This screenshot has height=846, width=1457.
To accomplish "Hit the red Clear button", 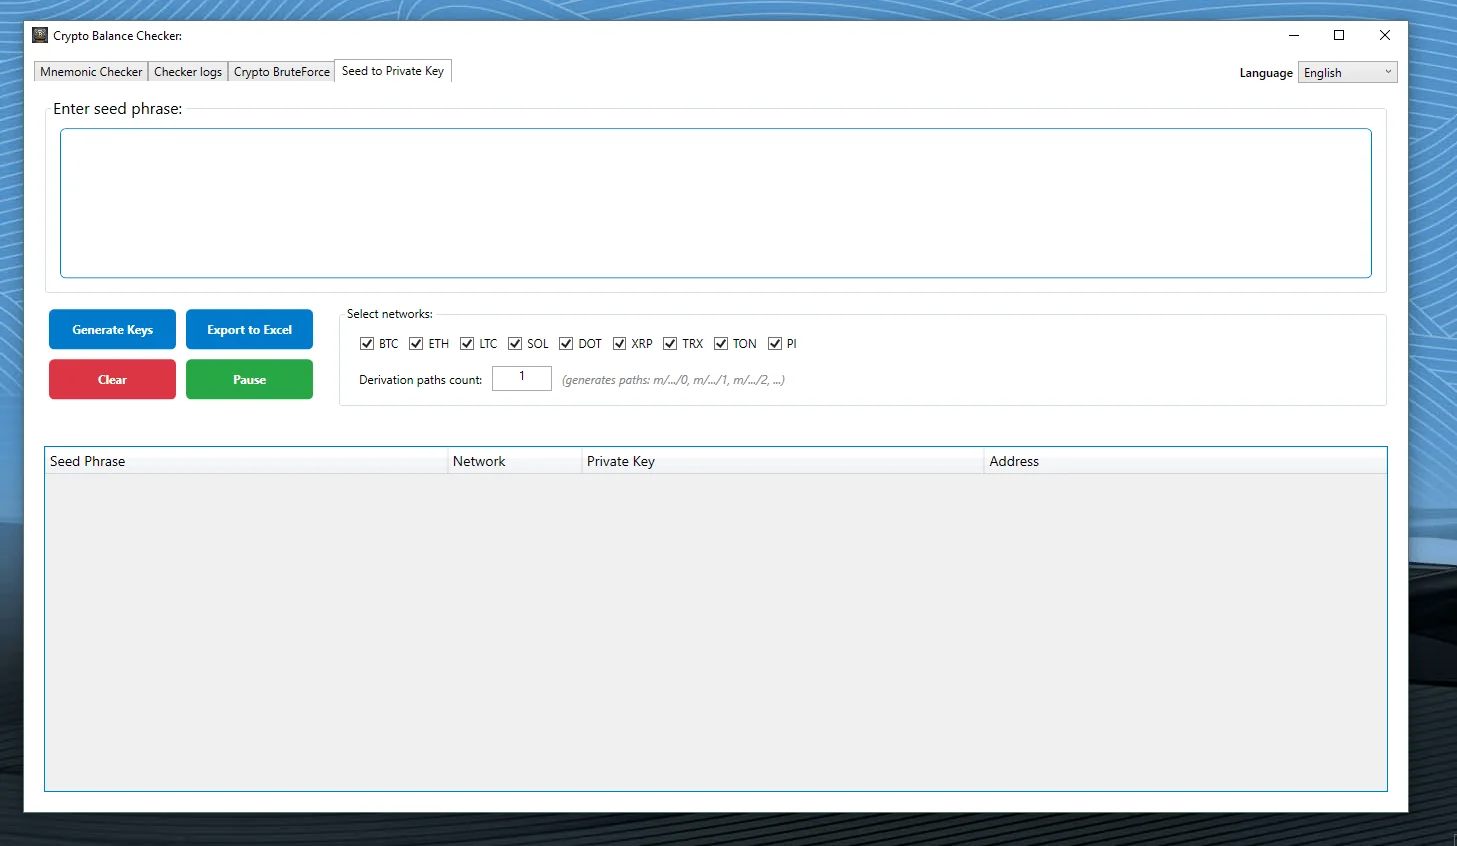I will point(112,379).
